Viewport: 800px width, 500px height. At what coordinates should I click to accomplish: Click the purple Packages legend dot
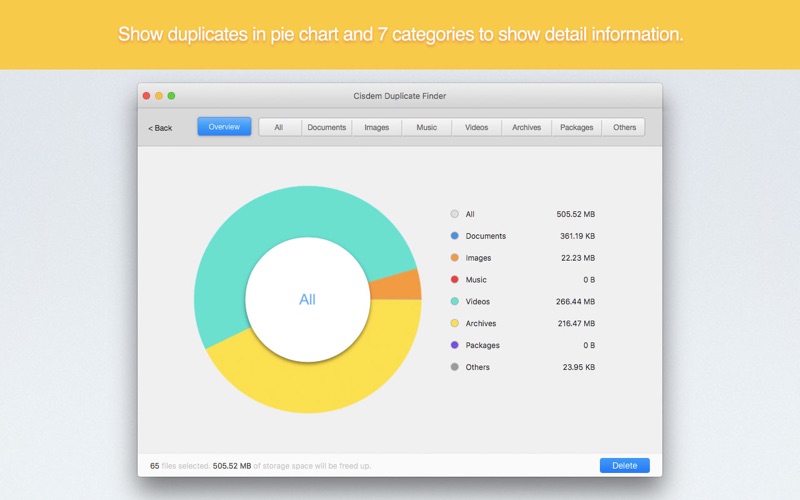click(x=455, y=345)
